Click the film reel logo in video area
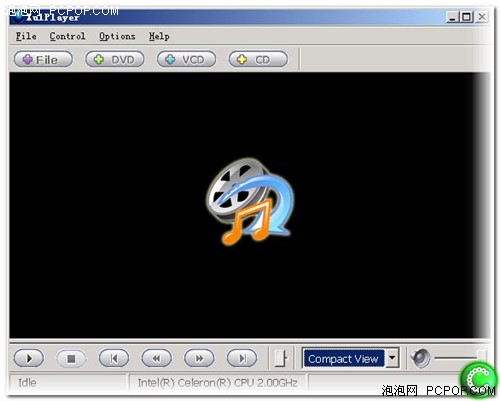Image resolution: width=500 pixels, height=401 pixels. [249, 202]
